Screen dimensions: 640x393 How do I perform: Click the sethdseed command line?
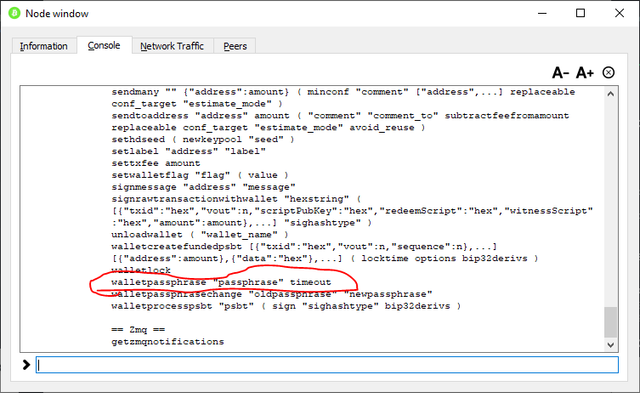[x=203, y=140]
